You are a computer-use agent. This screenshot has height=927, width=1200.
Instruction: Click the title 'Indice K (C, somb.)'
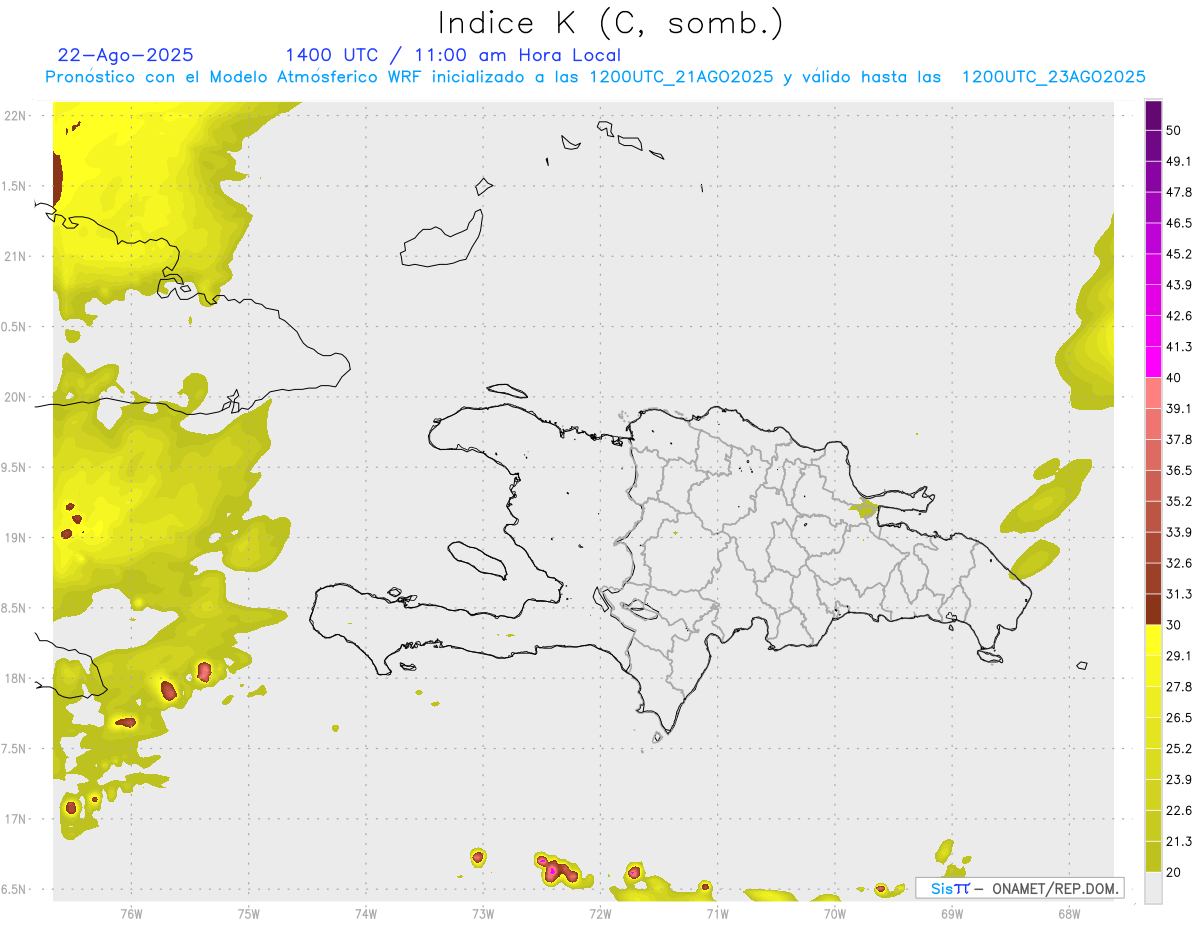611,24
